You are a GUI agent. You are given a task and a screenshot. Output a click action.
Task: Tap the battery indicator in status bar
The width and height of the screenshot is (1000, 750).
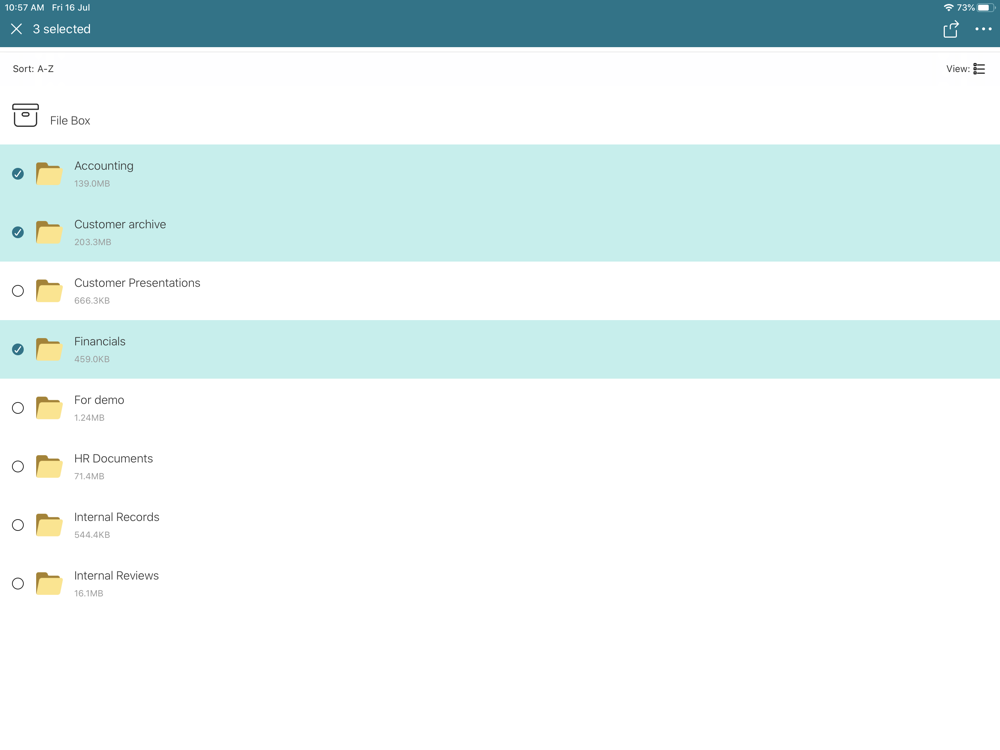(986, 8)
